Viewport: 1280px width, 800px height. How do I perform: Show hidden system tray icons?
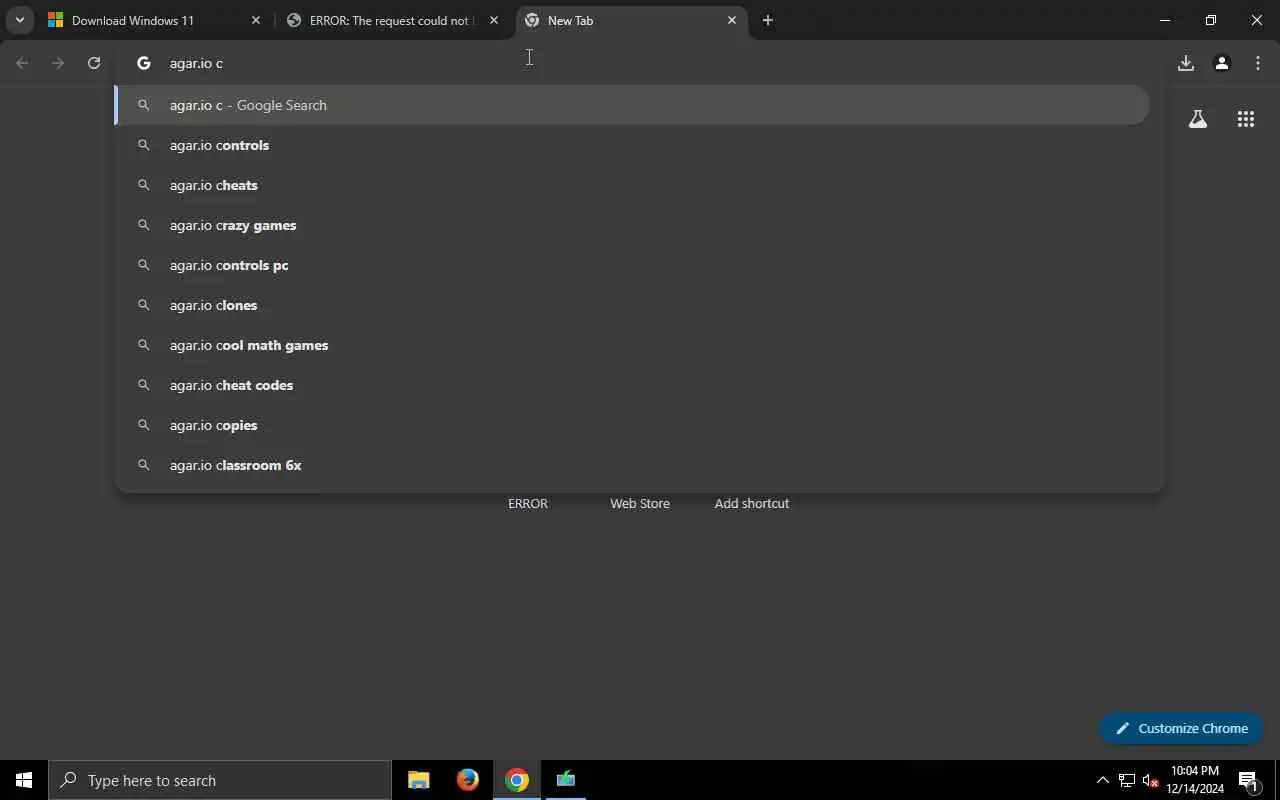tap(1103, 780)
